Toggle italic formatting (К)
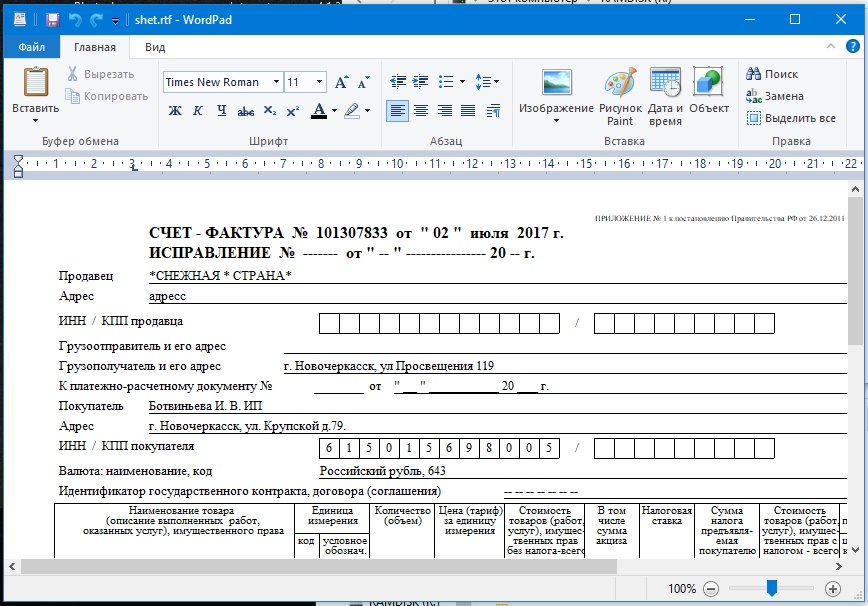The height and width of the screenshot is (606, 868). [197, 111]
